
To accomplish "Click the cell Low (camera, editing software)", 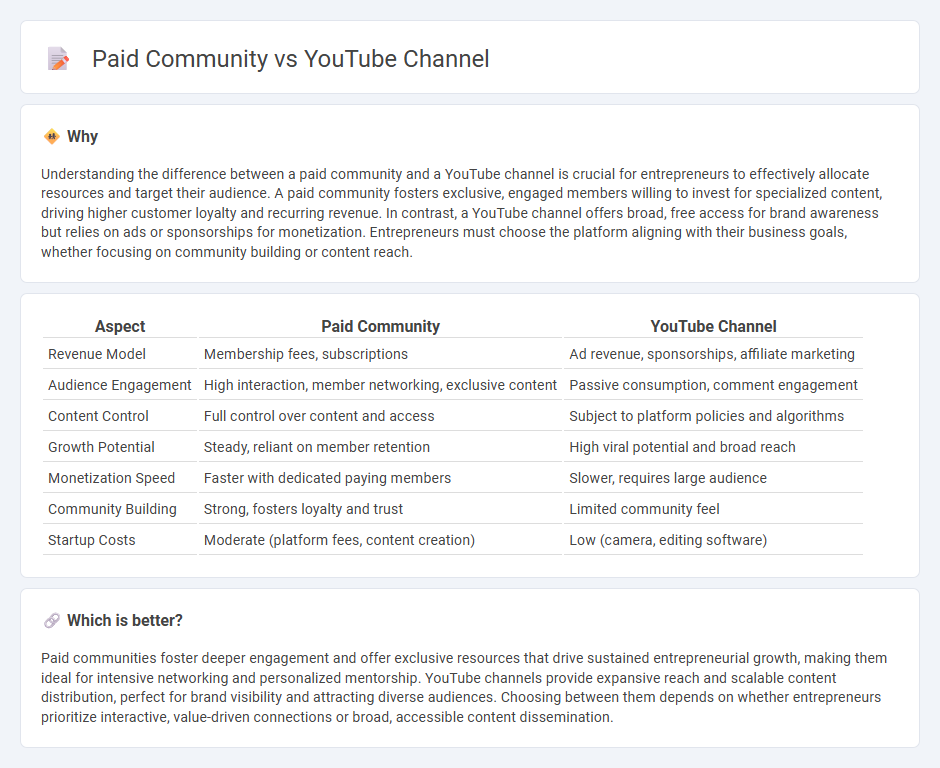I will coord(713,540).
